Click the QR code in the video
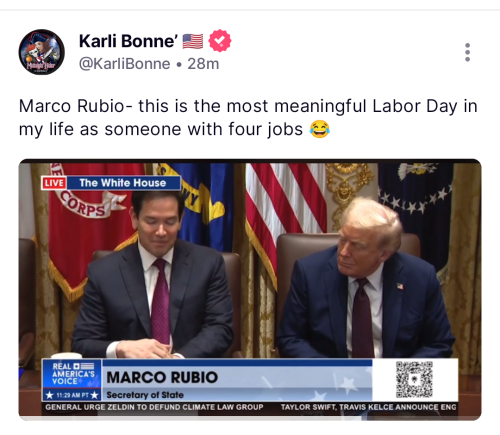This screenshot has height=435, width=500. tap(414, 380)
